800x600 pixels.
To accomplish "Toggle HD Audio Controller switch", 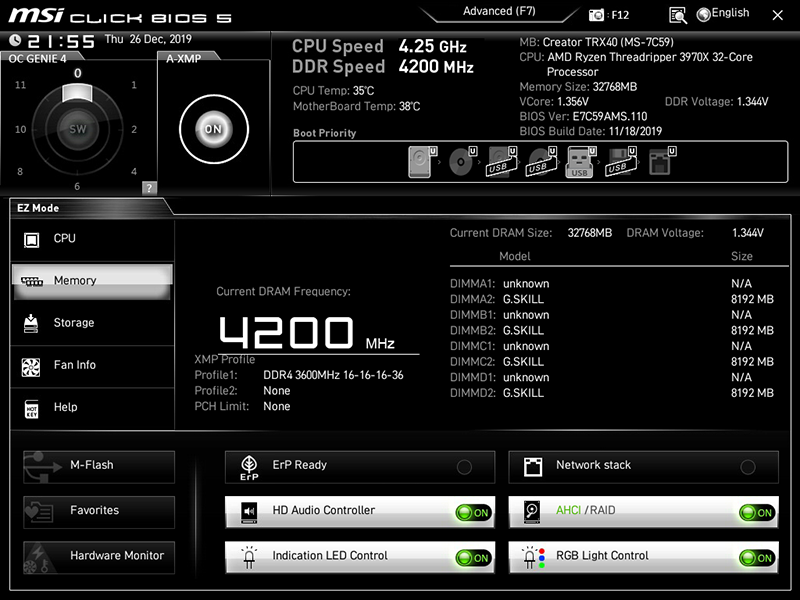I will 474,513.
